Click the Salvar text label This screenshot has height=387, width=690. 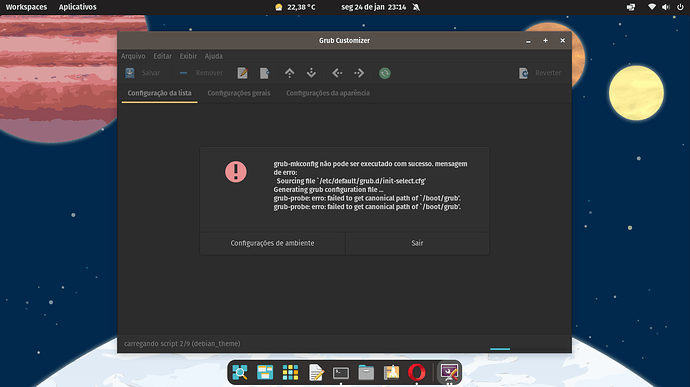[151, 73]
